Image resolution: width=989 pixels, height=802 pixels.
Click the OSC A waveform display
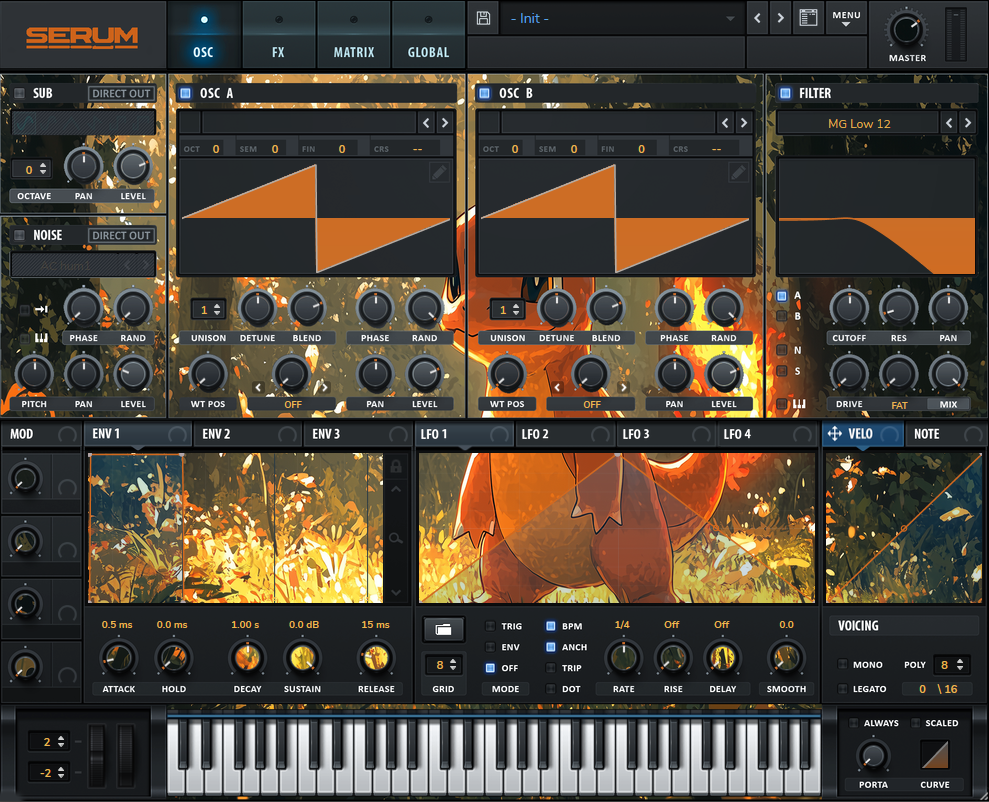coord(316,218)
